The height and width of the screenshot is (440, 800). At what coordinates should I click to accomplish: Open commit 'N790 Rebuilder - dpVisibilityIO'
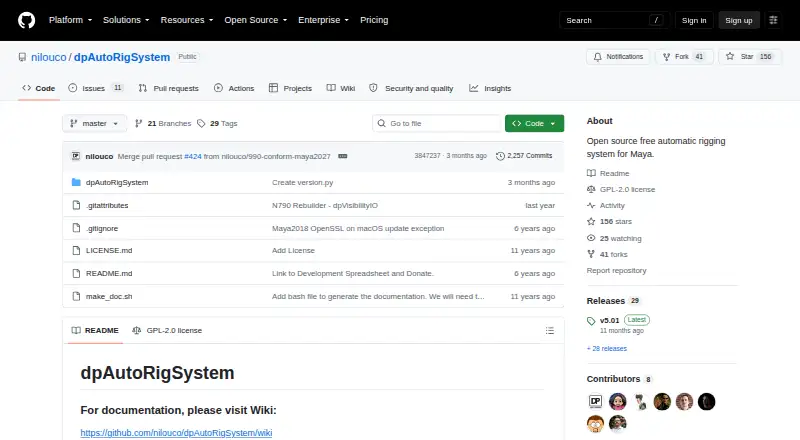pos(325,205)
